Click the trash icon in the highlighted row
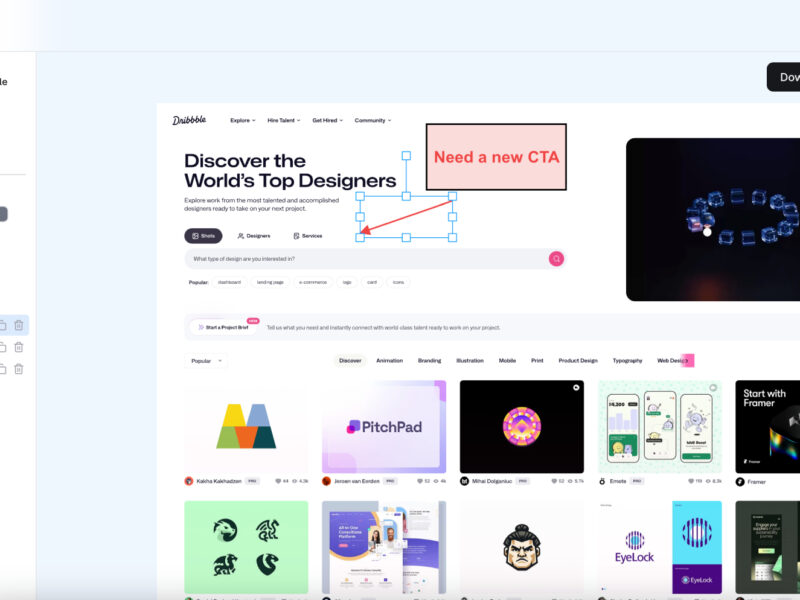The width and height of the screenshot is (800, 600). pos(19,325)
